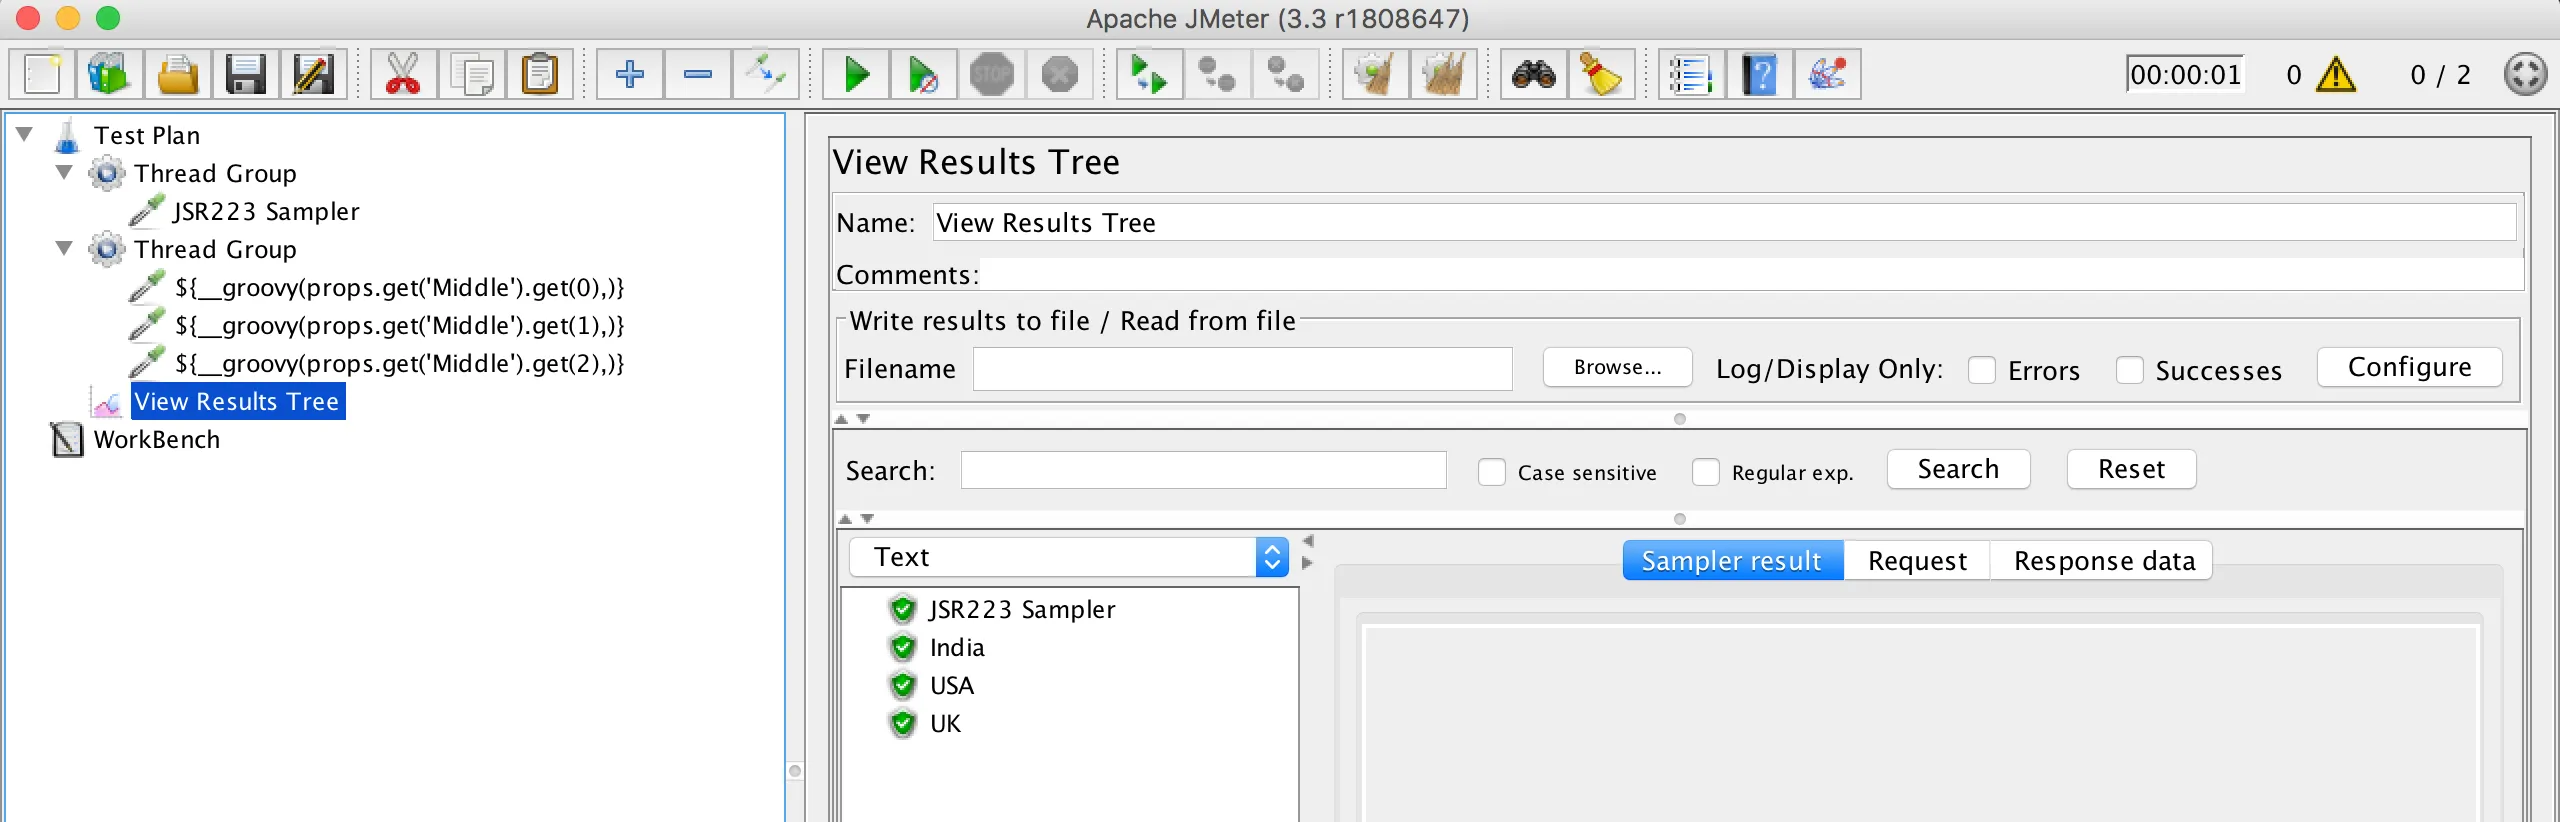Select the groovy get(1) sampler

point(399,325)
